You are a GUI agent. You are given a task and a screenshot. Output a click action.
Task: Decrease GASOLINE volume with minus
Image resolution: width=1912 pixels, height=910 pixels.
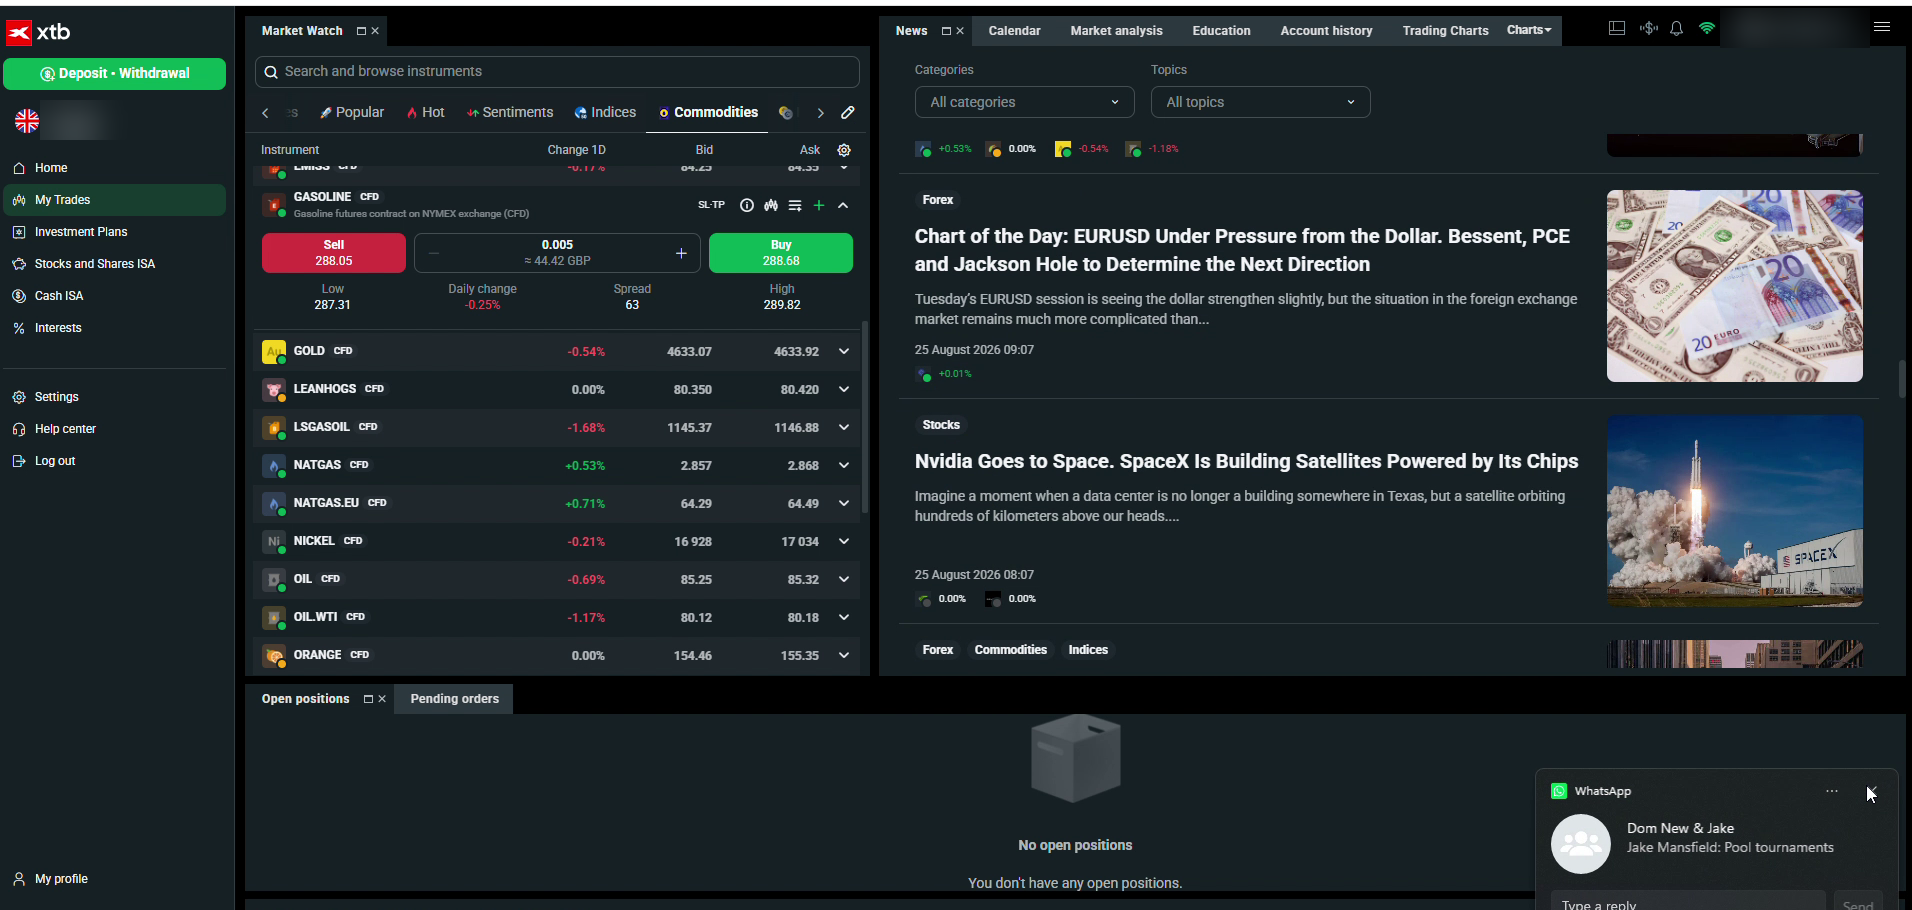coord(433,253)
